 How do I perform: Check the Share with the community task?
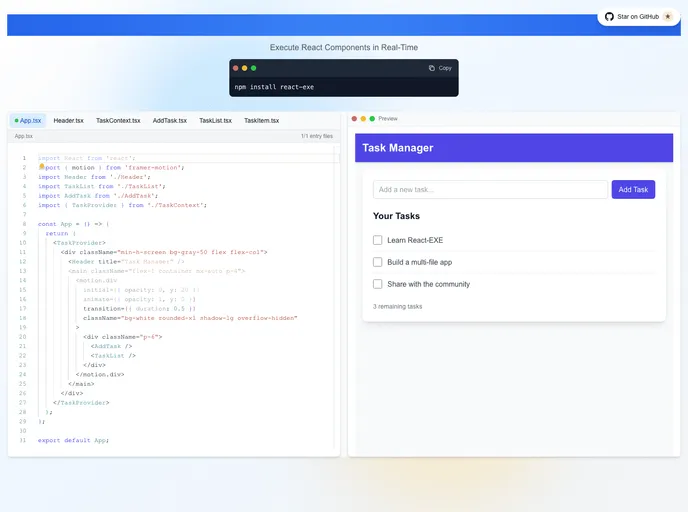377,284
